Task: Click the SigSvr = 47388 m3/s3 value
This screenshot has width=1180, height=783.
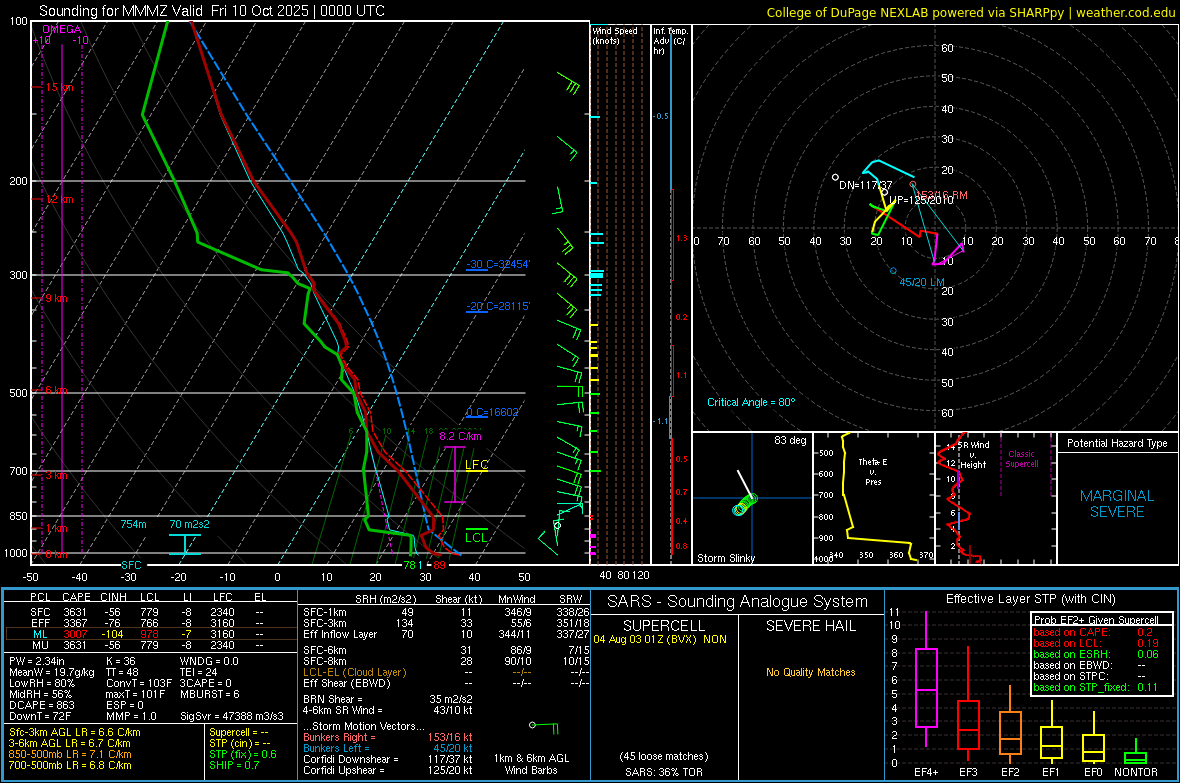Action: 232,716
